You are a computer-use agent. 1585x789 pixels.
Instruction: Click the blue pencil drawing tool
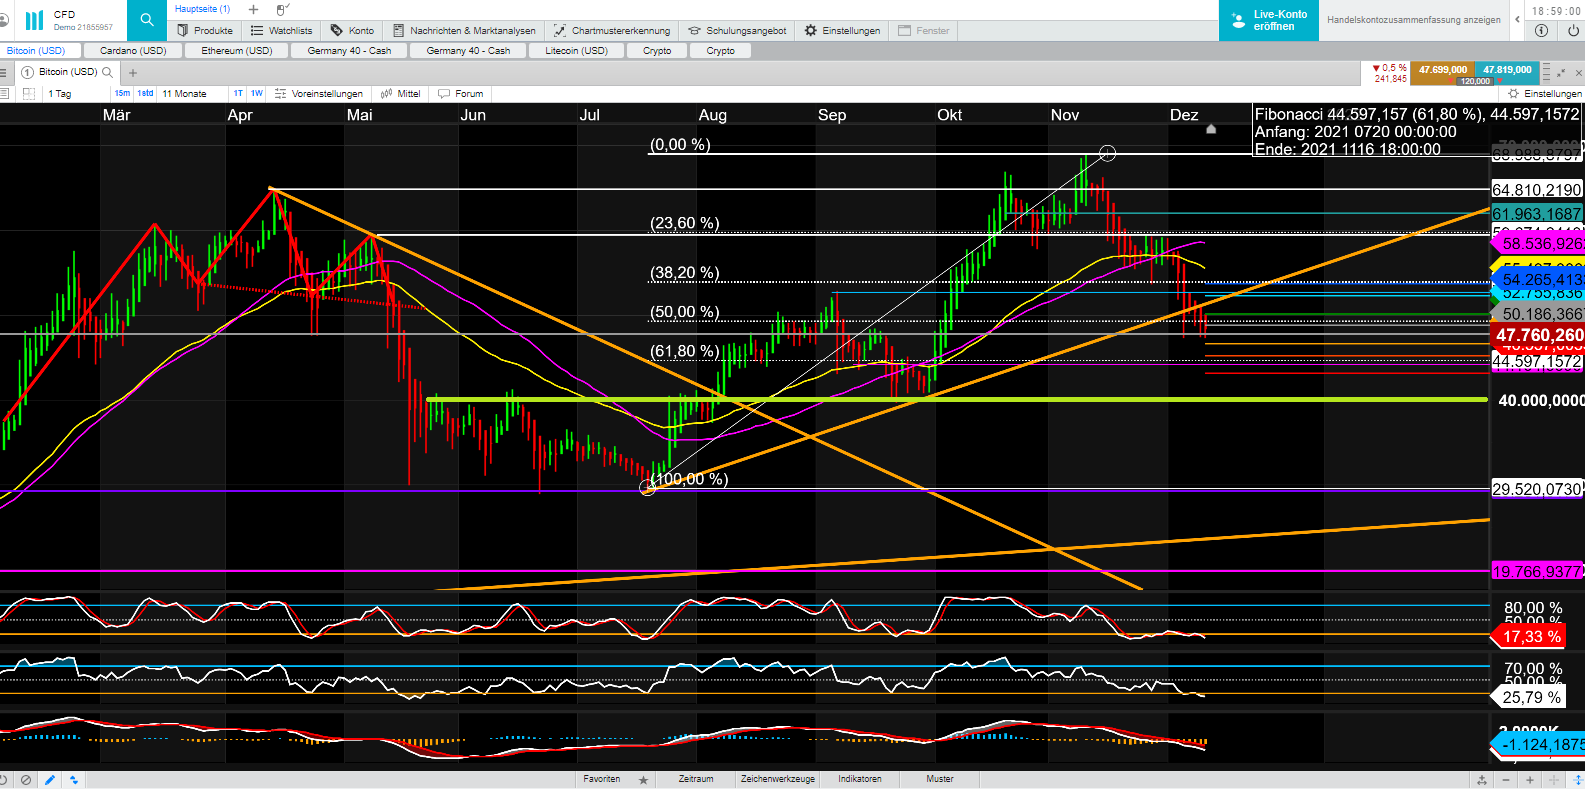pos(49,780)
